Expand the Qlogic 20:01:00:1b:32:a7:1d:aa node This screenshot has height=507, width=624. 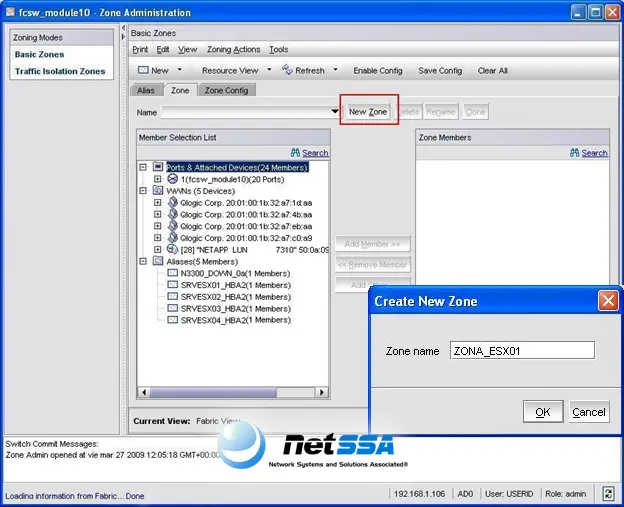[158, 203]
